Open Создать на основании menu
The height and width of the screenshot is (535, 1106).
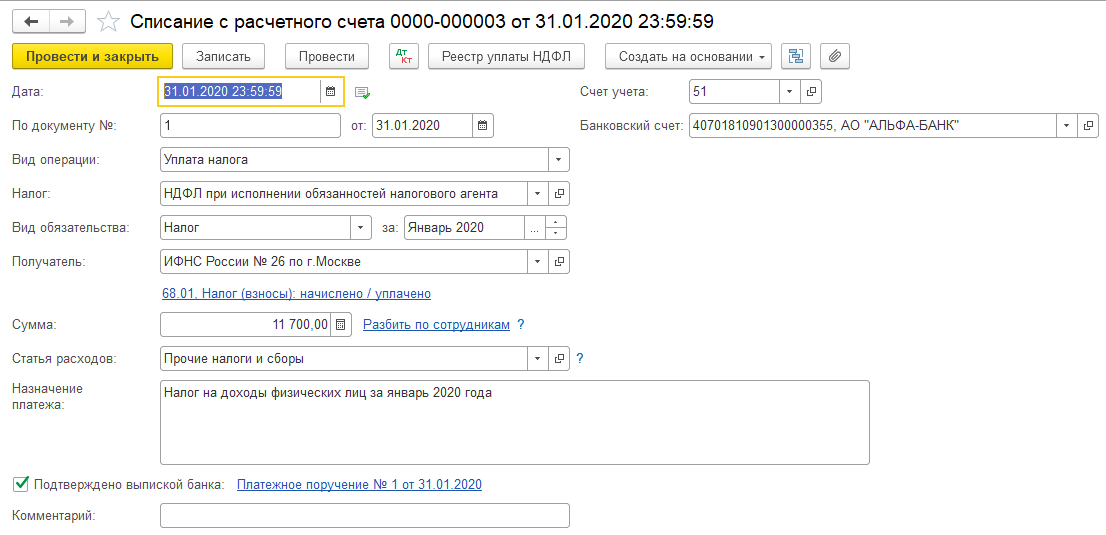click(694, 56)
